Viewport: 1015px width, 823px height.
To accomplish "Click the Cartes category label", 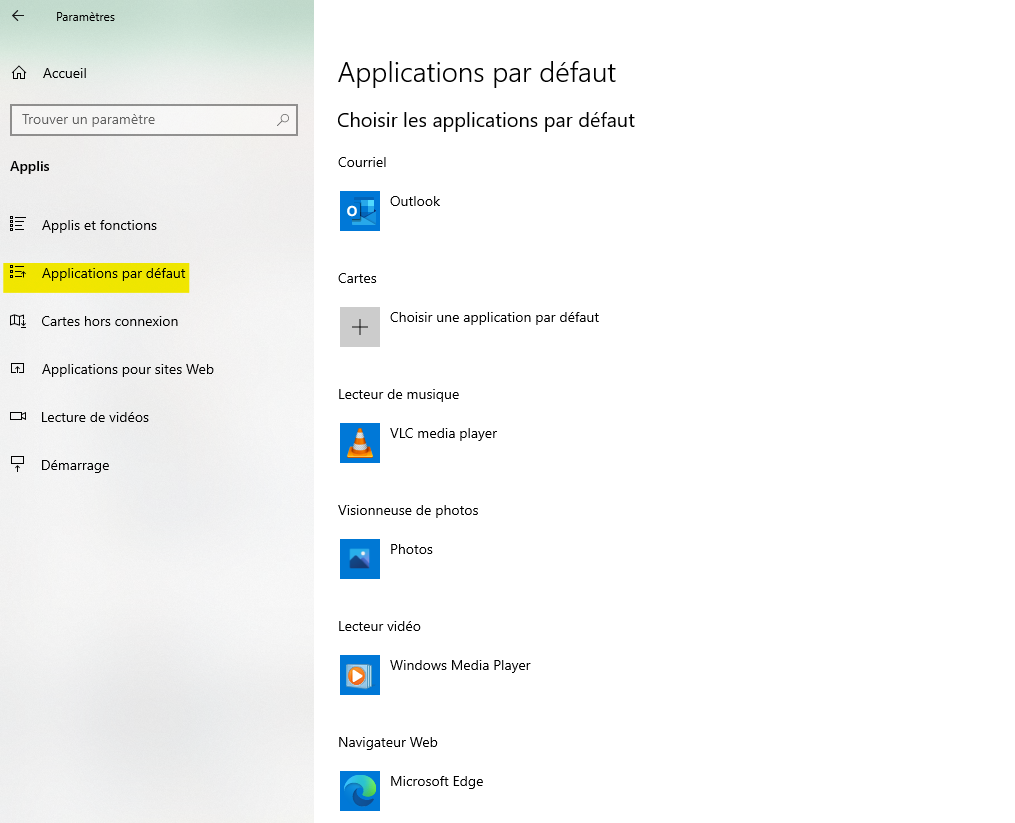I will coord(357,278).
